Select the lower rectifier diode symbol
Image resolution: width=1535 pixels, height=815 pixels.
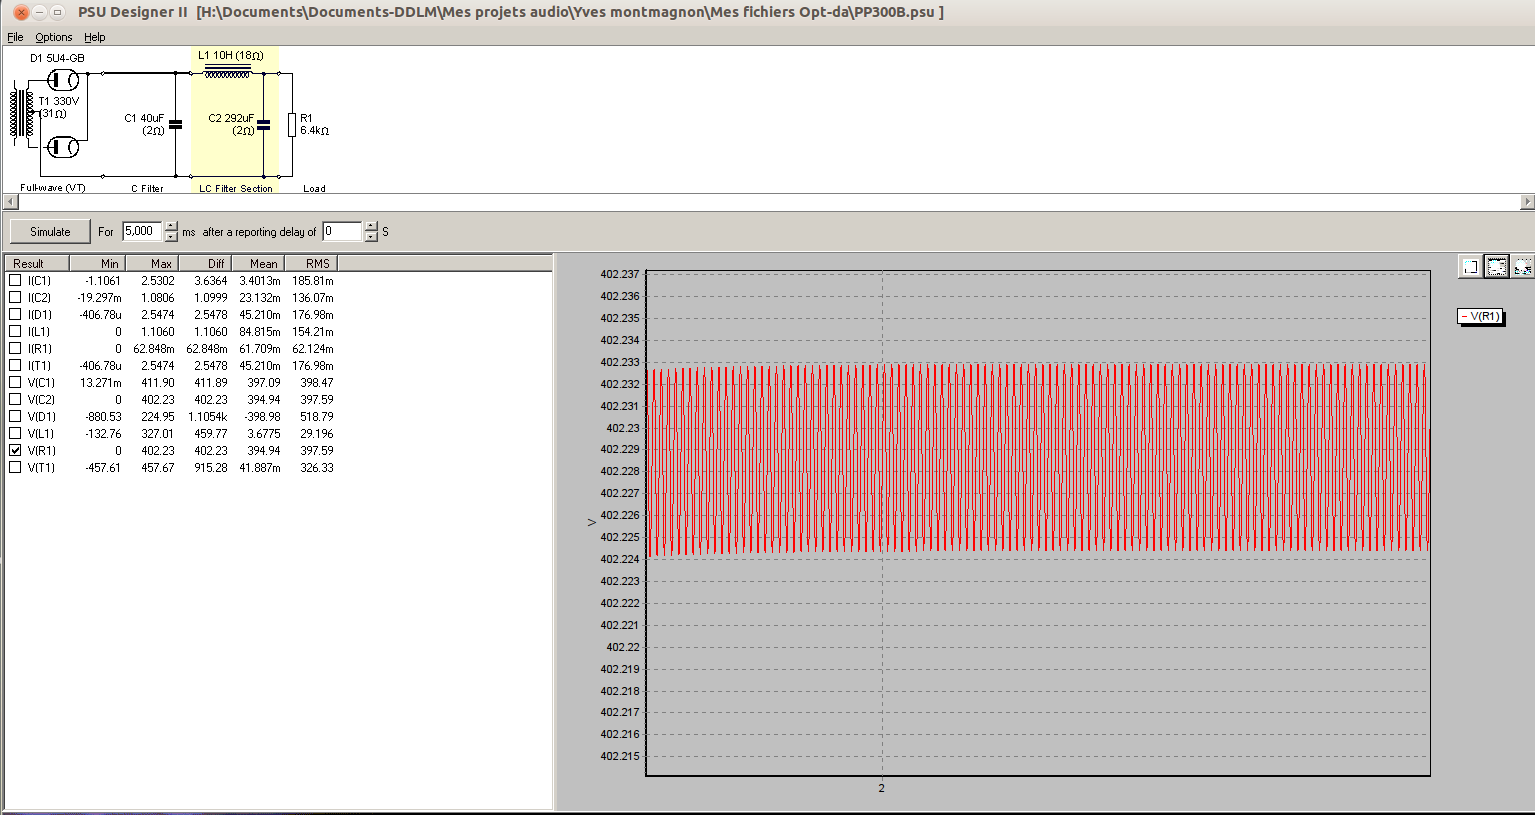click(x=63, y=147)
